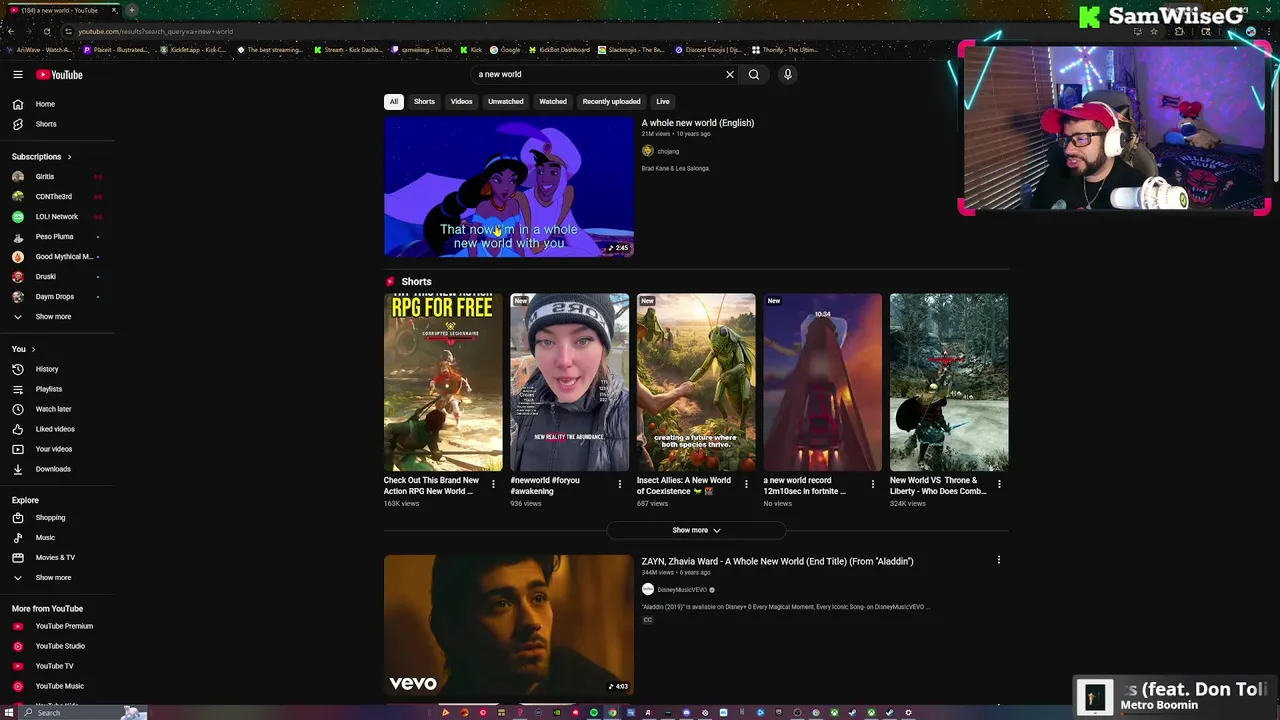The image size is (1280, 720).
Task: Open Music under Explore
Action: coord(45,538)
